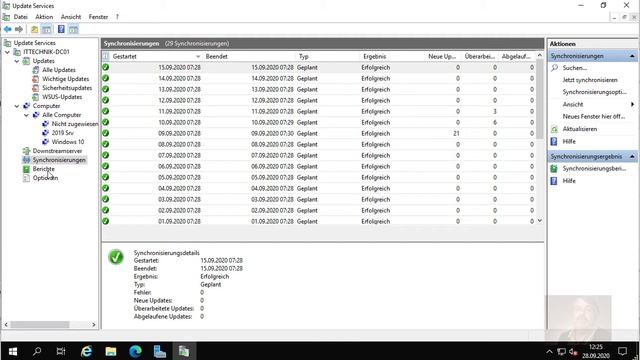The width and height of the screenshot is (640, 360).
Task: Click the tree pane scroll right arrow
Action: (93, 324)
